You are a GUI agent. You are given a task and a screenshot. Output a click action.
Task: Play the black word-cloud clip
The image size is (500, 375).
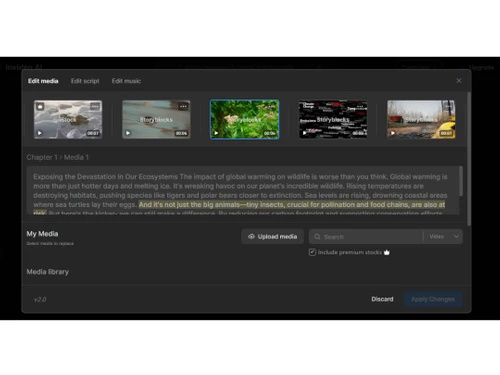tap(305, 133)
